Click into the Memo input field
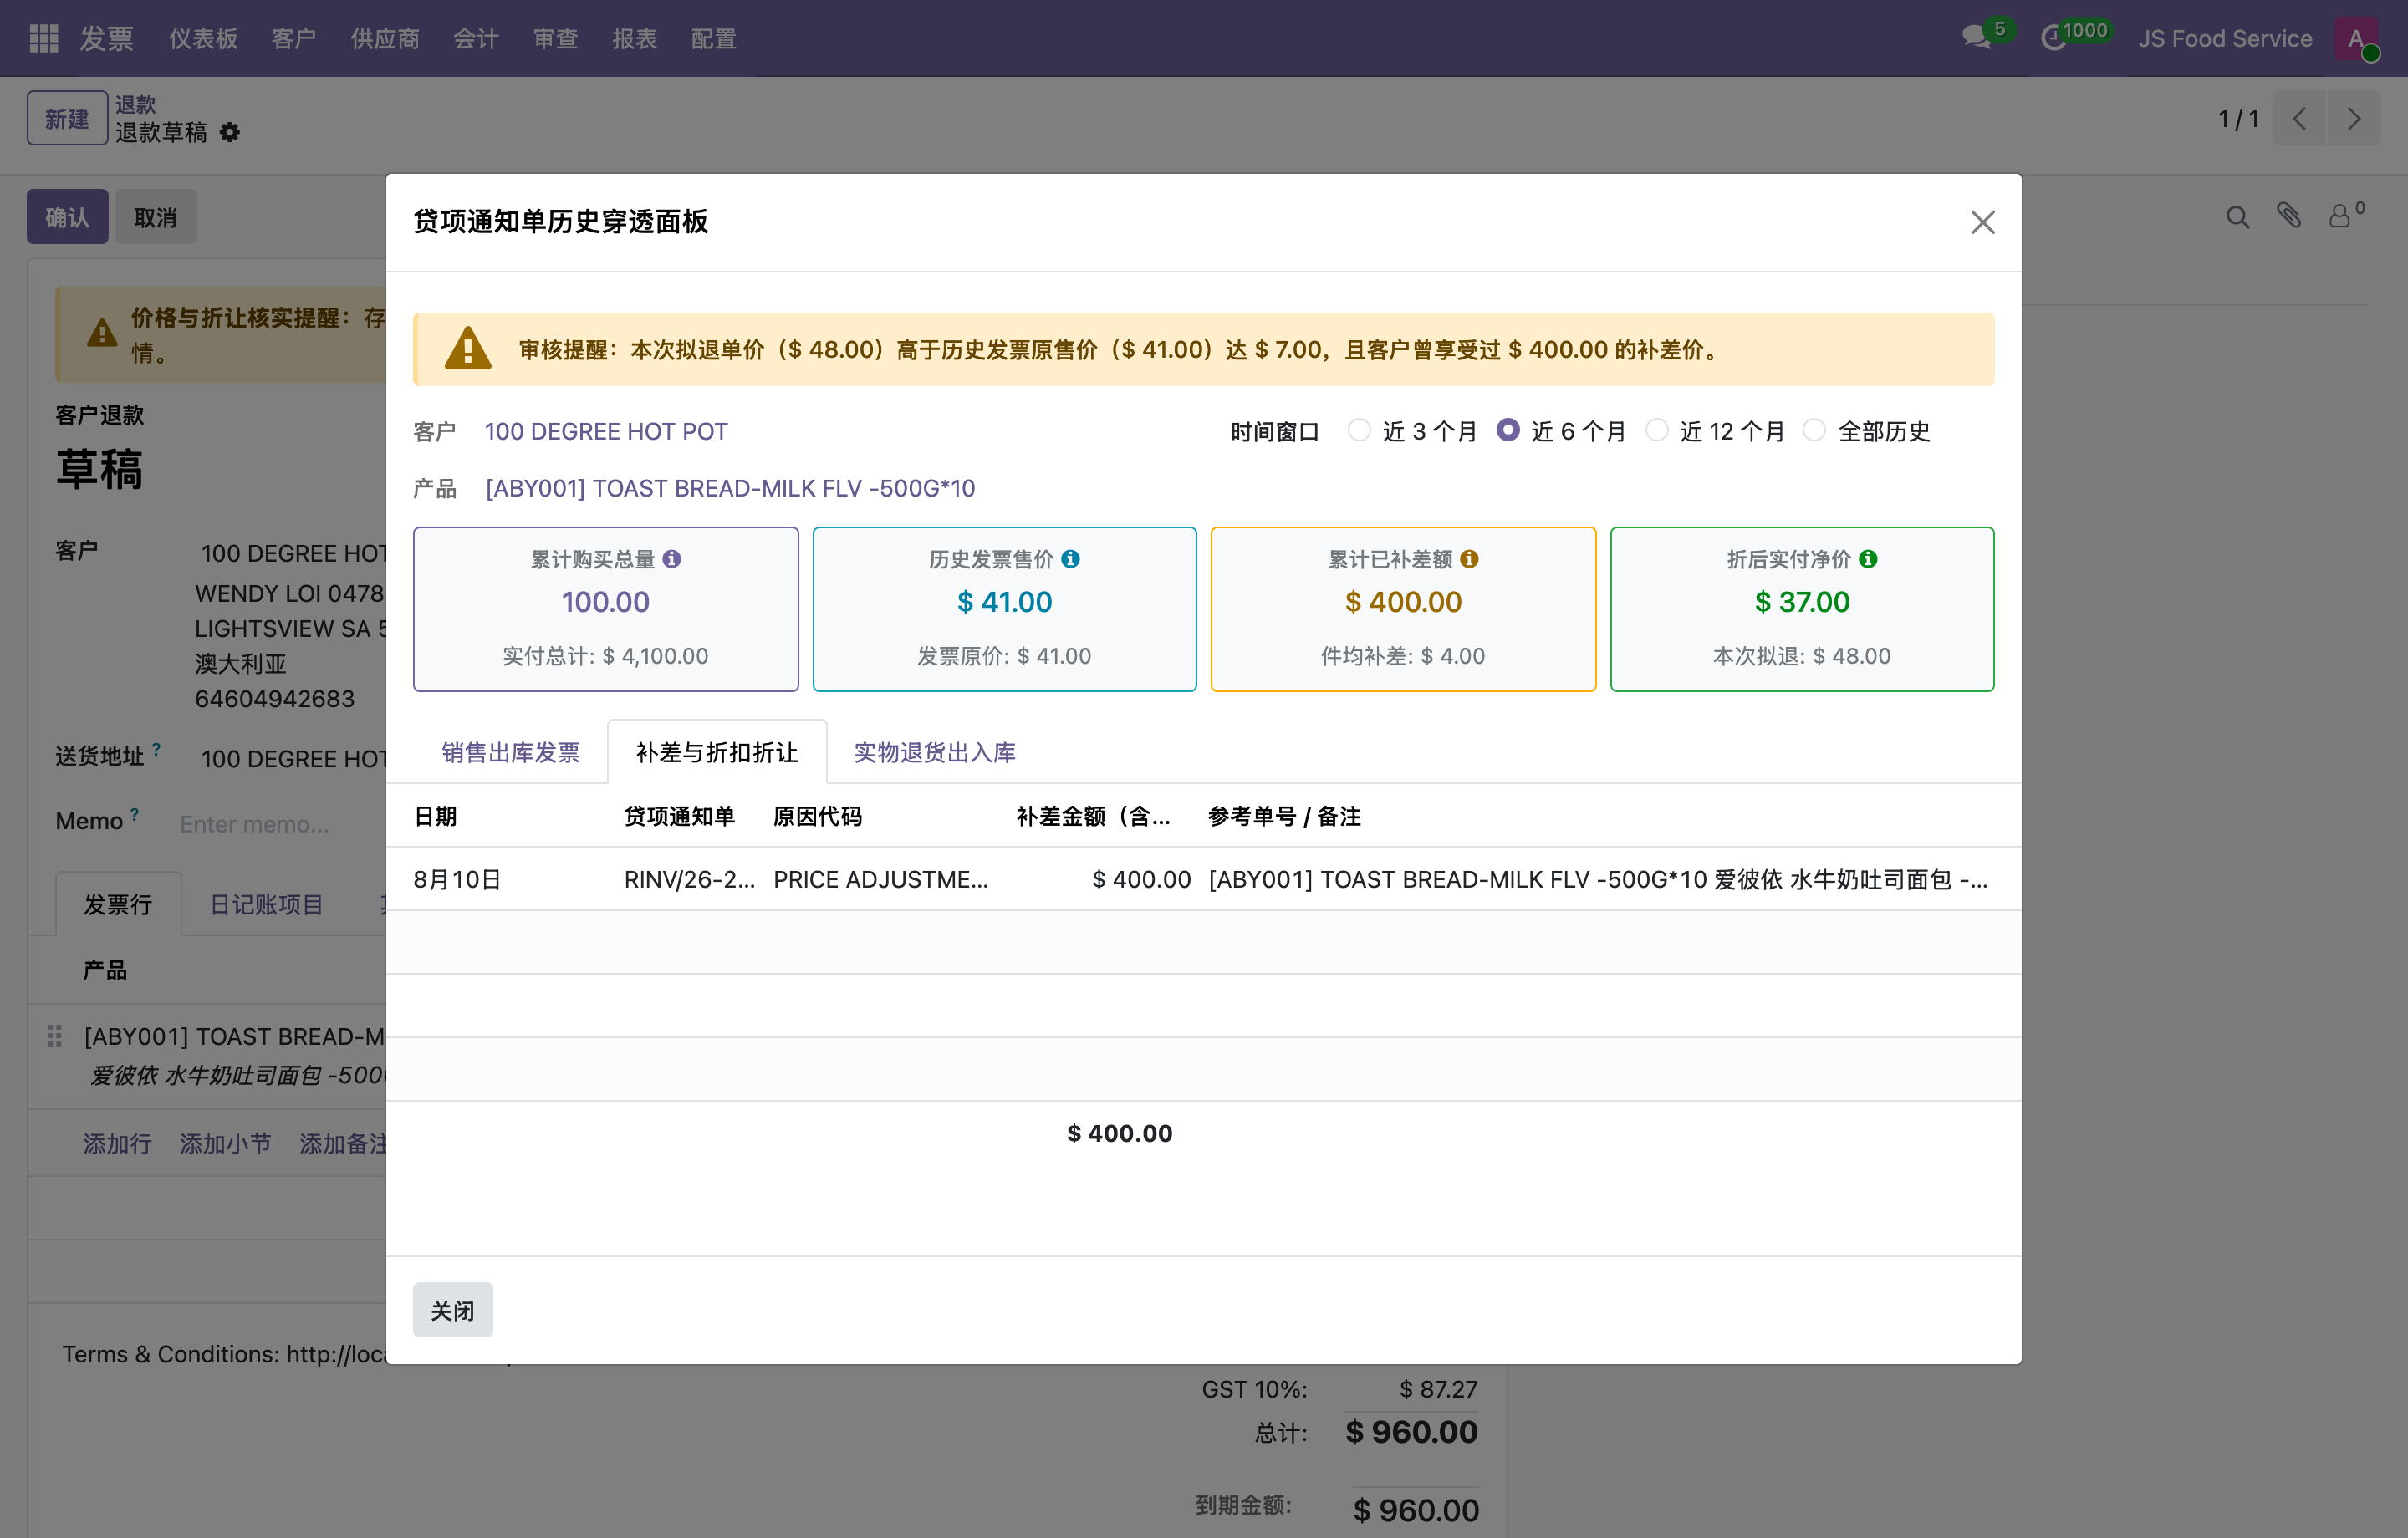The image size is (2408, 1538). [282, 824]
